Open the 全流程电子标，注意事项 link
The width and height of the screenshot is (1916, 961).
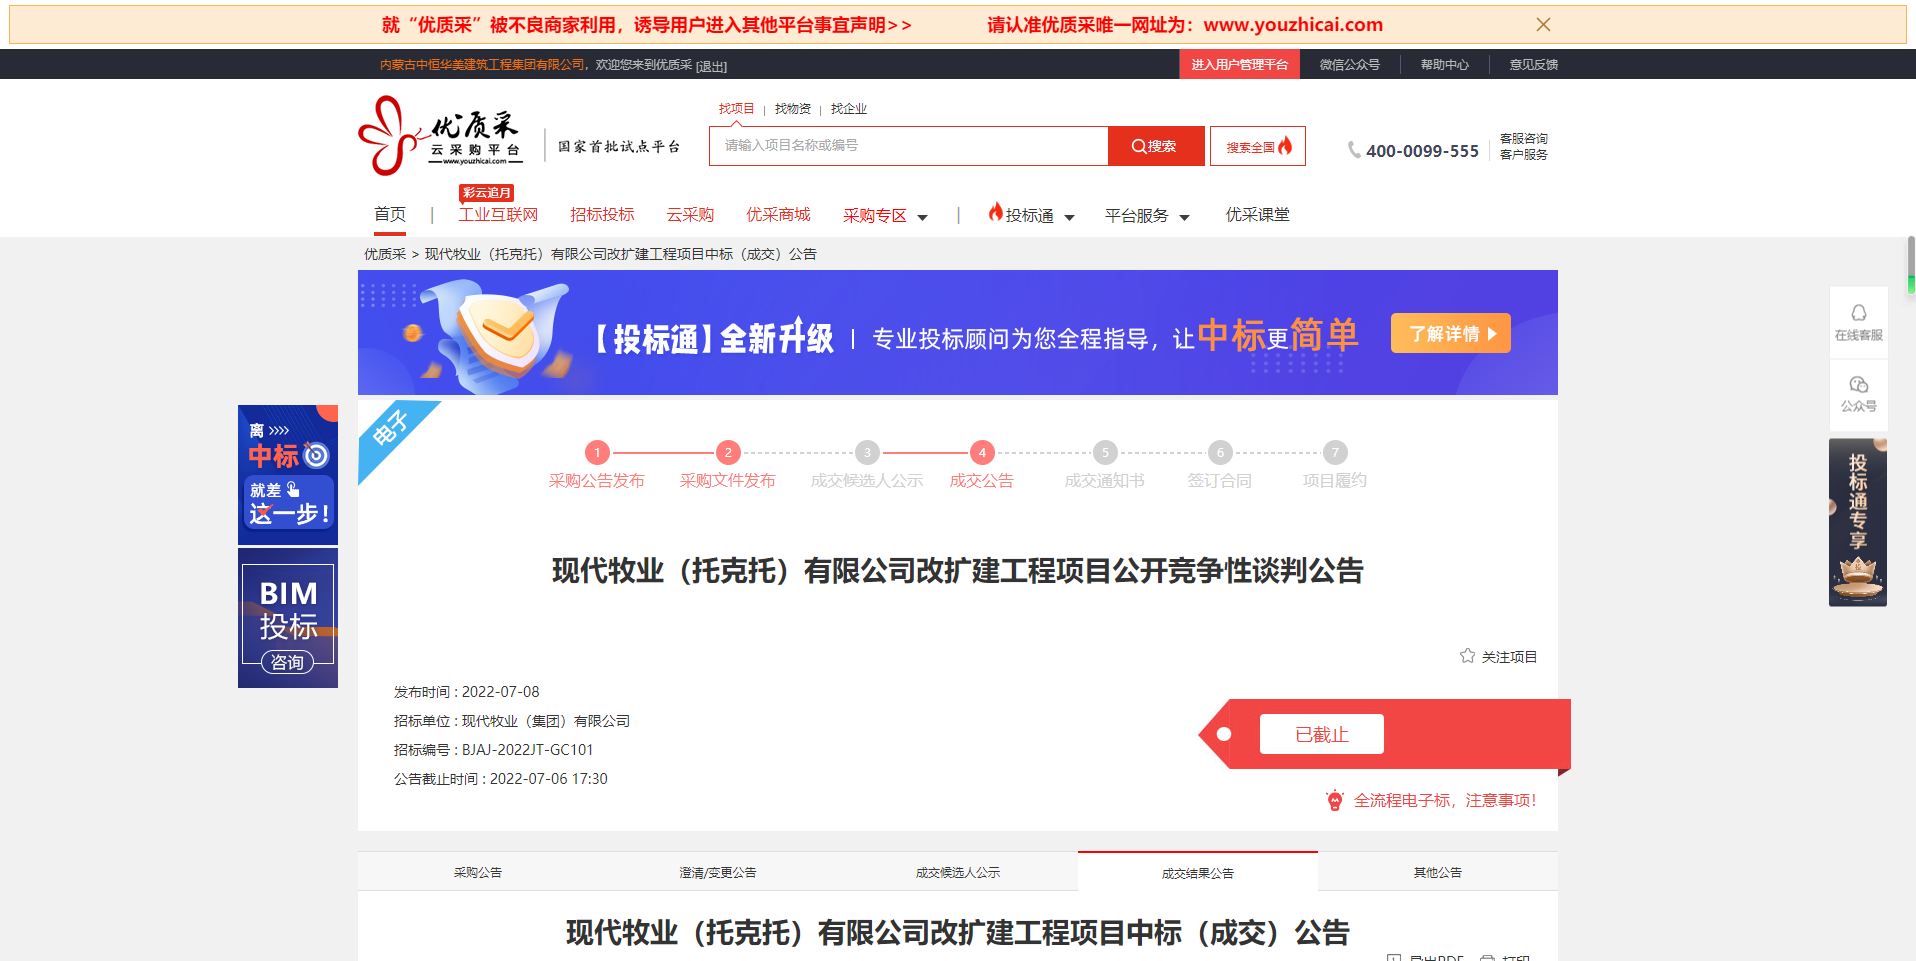(1445, 800)
